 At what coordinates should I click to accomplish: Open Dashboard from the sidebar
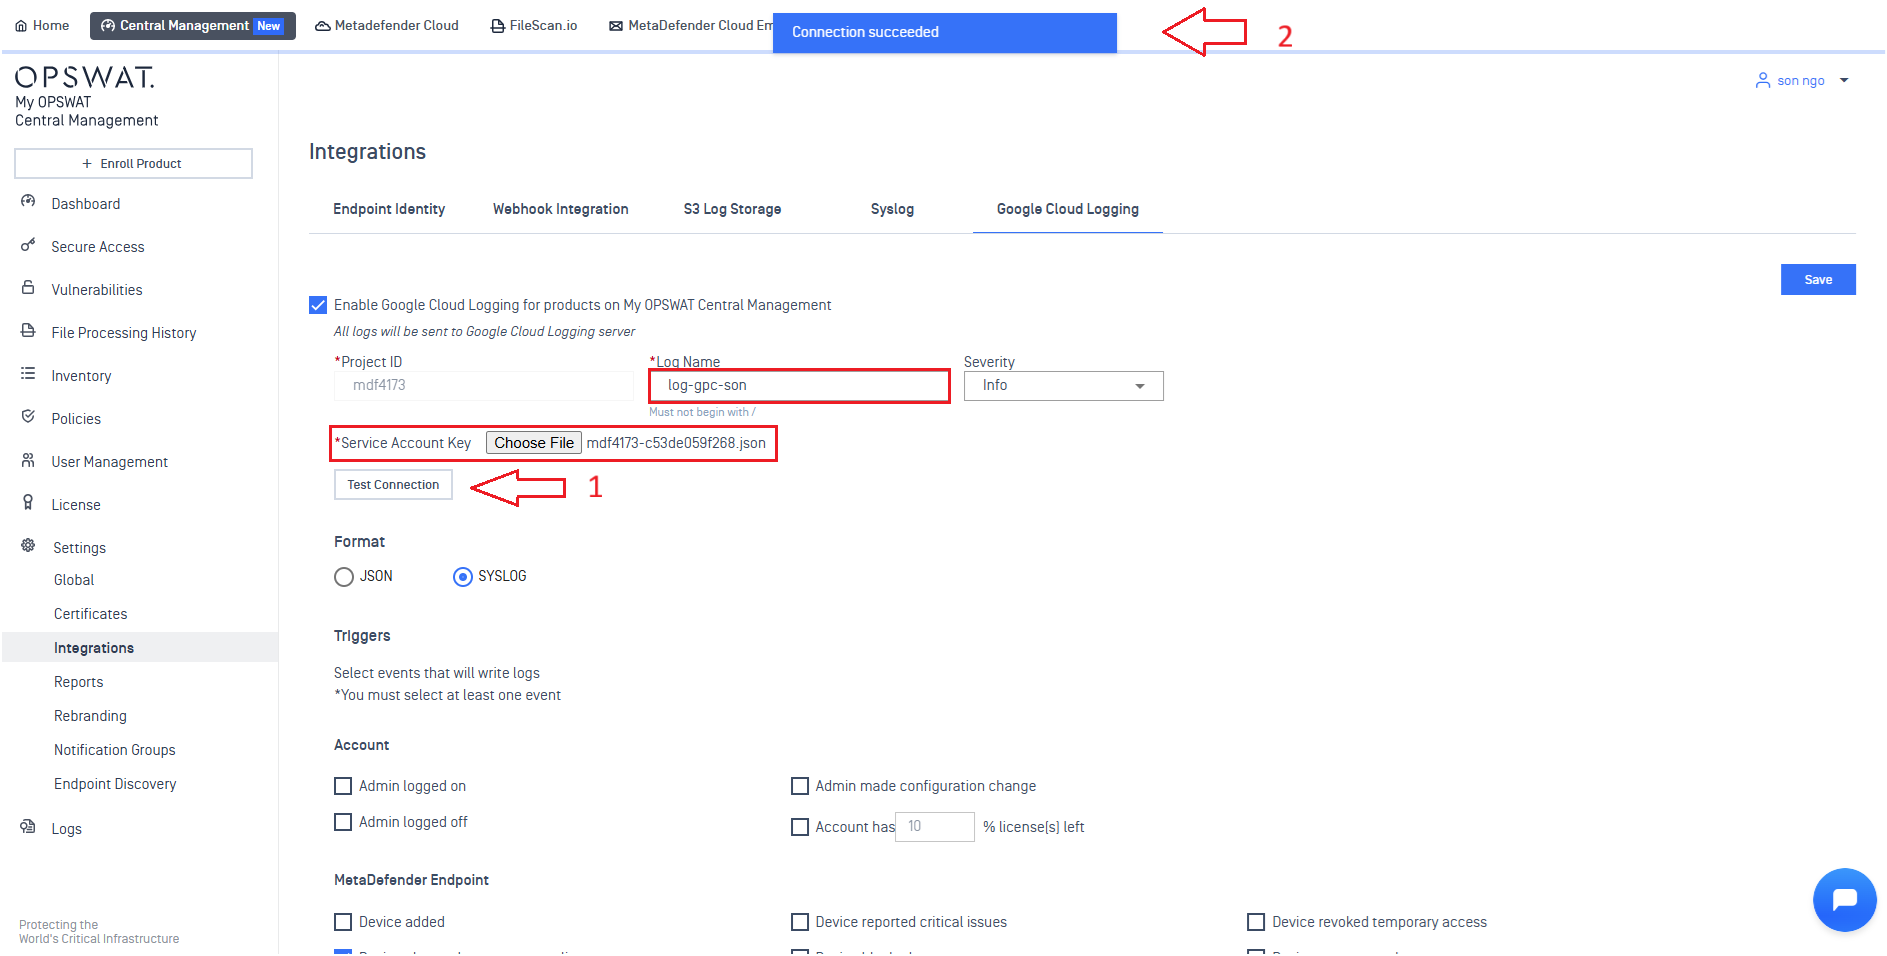tap(86, 204)
